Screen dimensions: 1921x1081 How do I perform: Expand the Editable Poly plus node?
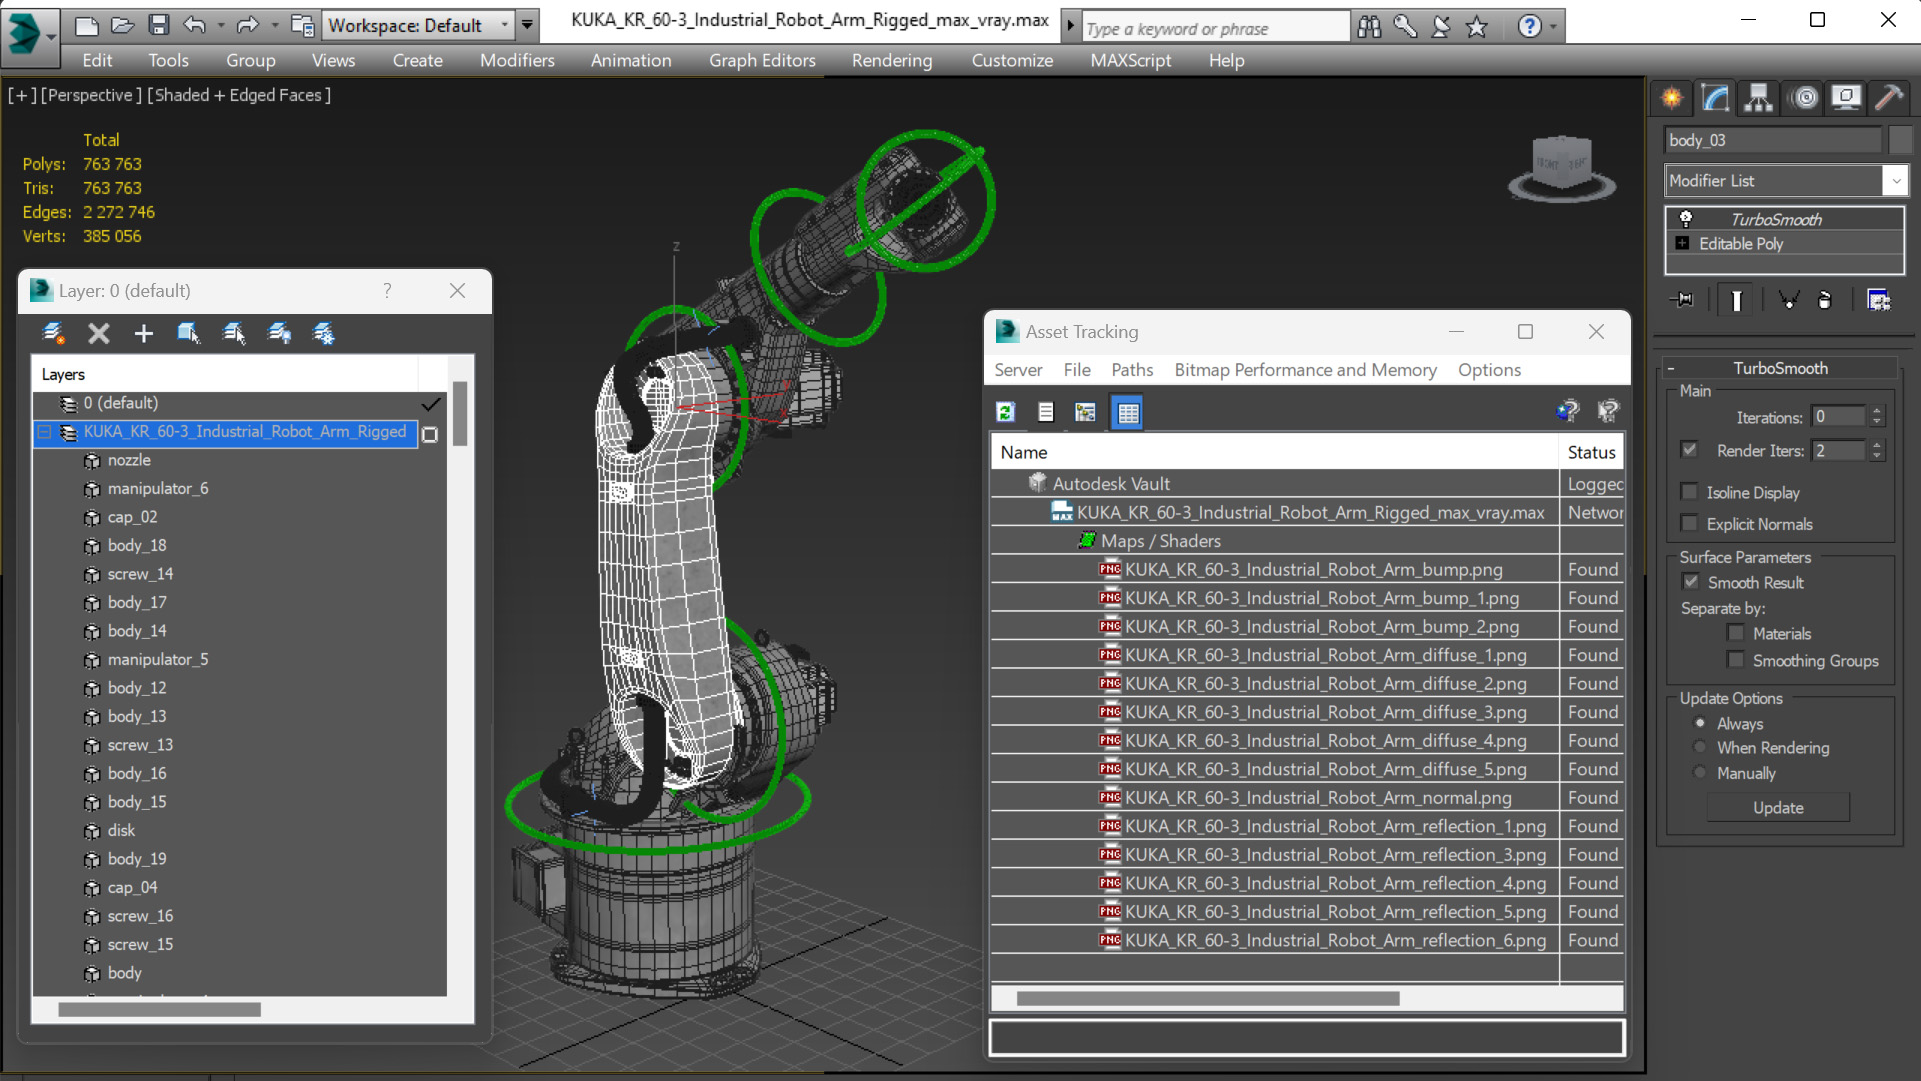click(1683, 243)
